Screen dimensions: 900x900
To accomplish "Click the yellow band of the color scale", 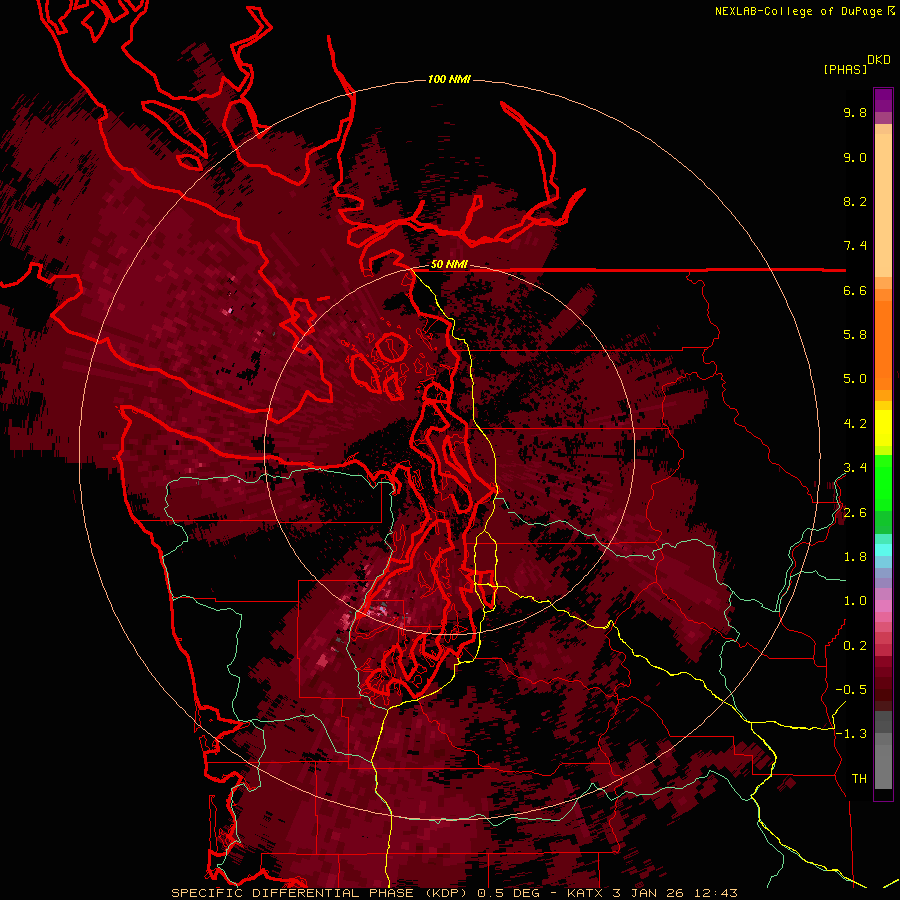I will (883, 428).
